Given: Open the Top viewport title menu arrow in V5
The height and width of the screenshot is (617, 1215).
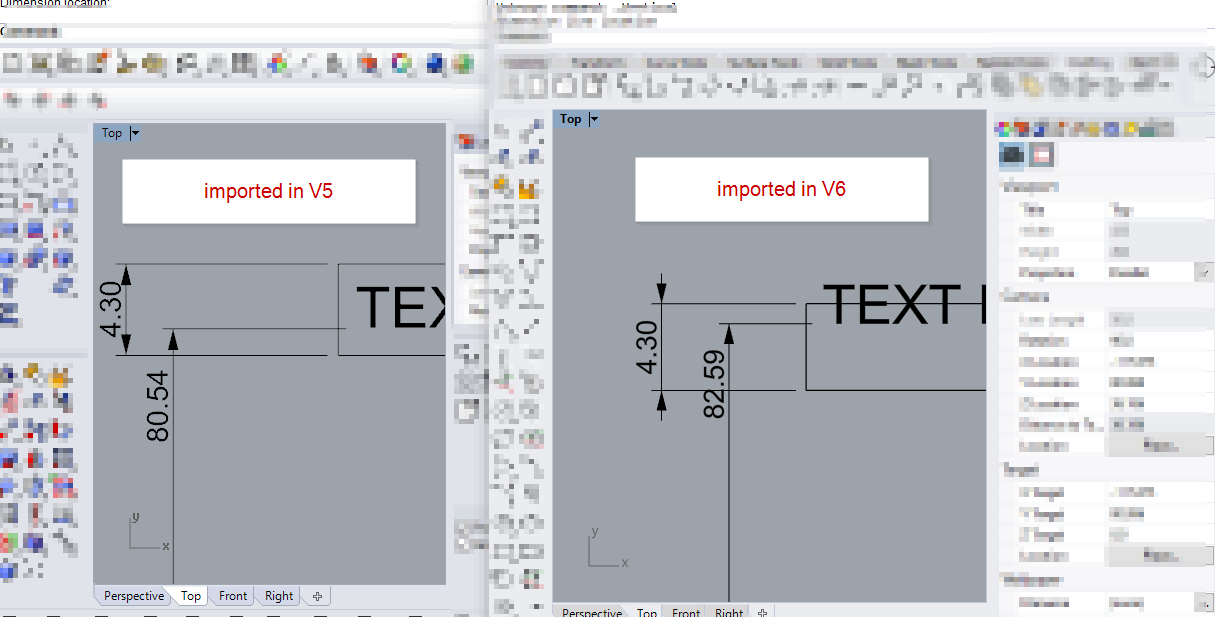Looking at the screenshot, I should point(136,133).
